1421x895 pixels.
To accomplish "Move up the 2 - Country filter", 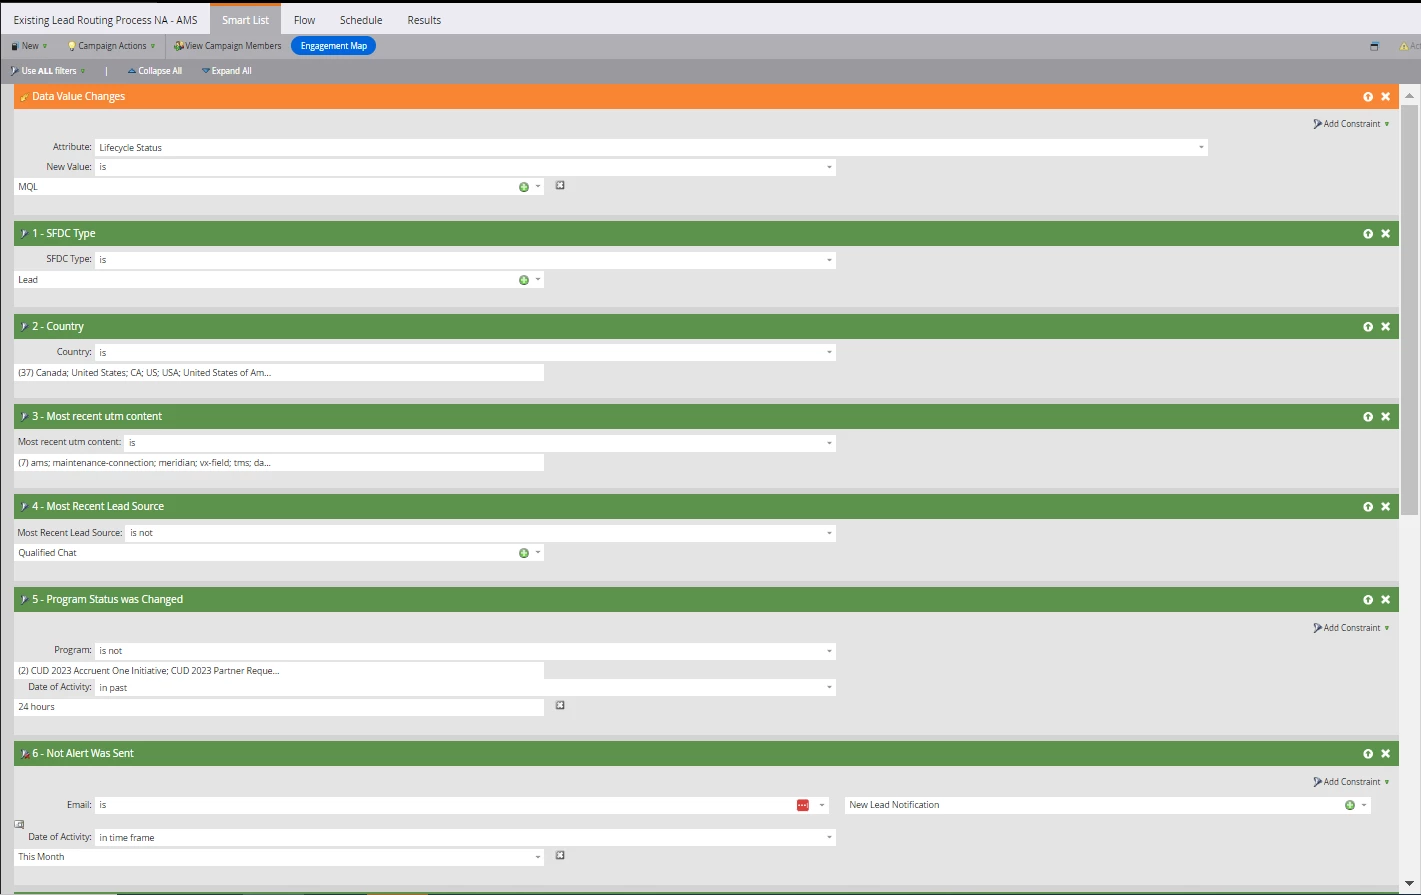I will tap(1368, 327).
